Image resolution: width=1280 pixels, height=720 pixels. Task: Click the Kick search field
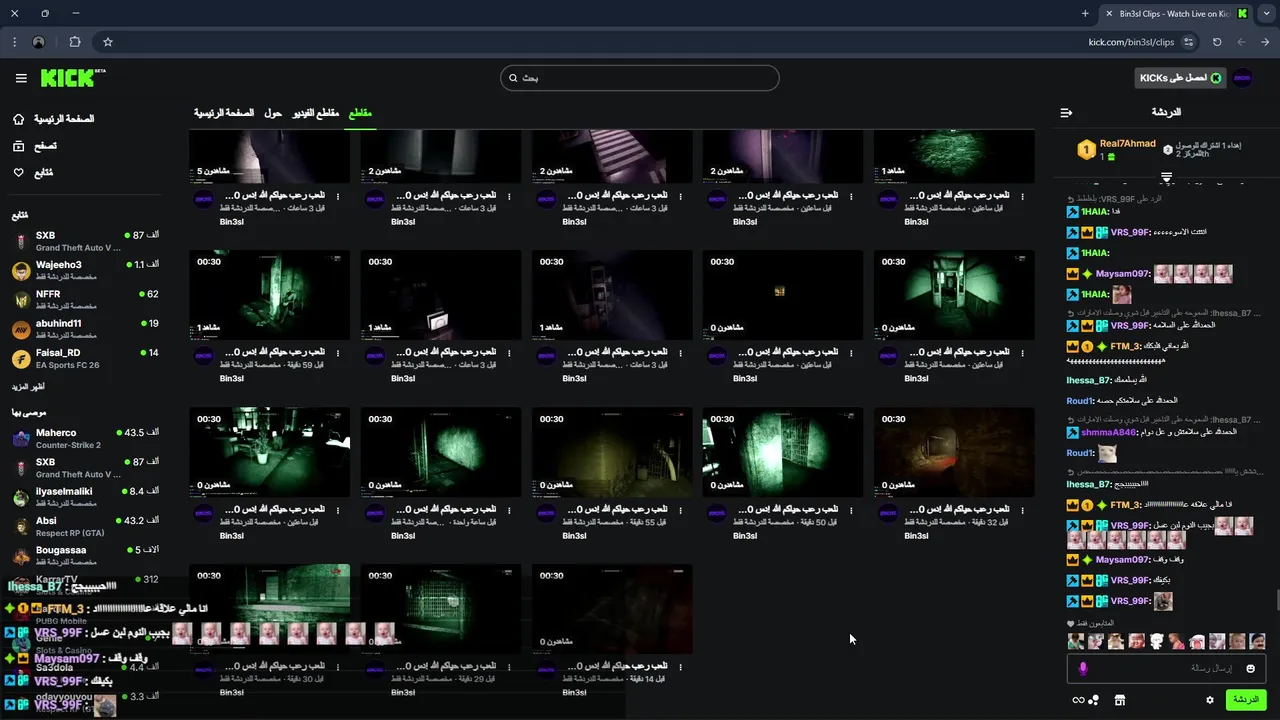(x=640, y=78)
